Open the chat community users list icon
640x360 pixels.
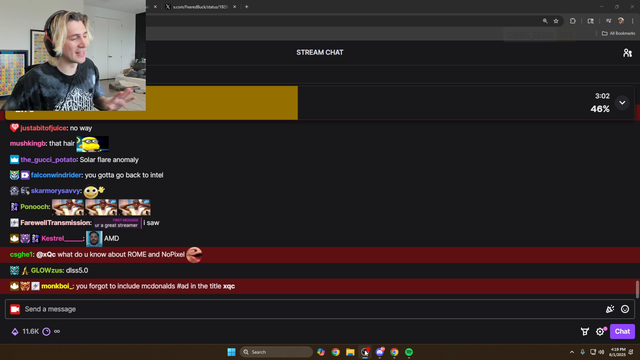[627, 53]
